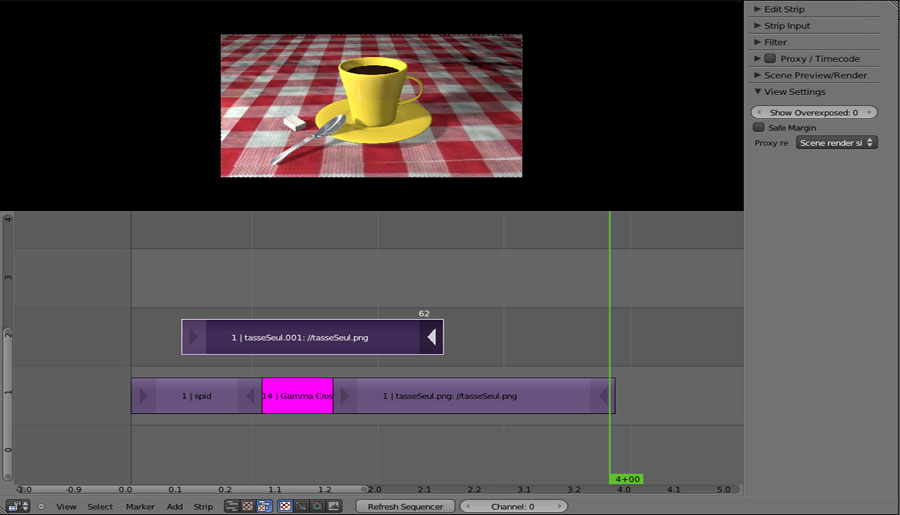Screen dimensions: 900x515
Task: Open the Strip menu
Action: pyautogui.click(x=203, y=507)
